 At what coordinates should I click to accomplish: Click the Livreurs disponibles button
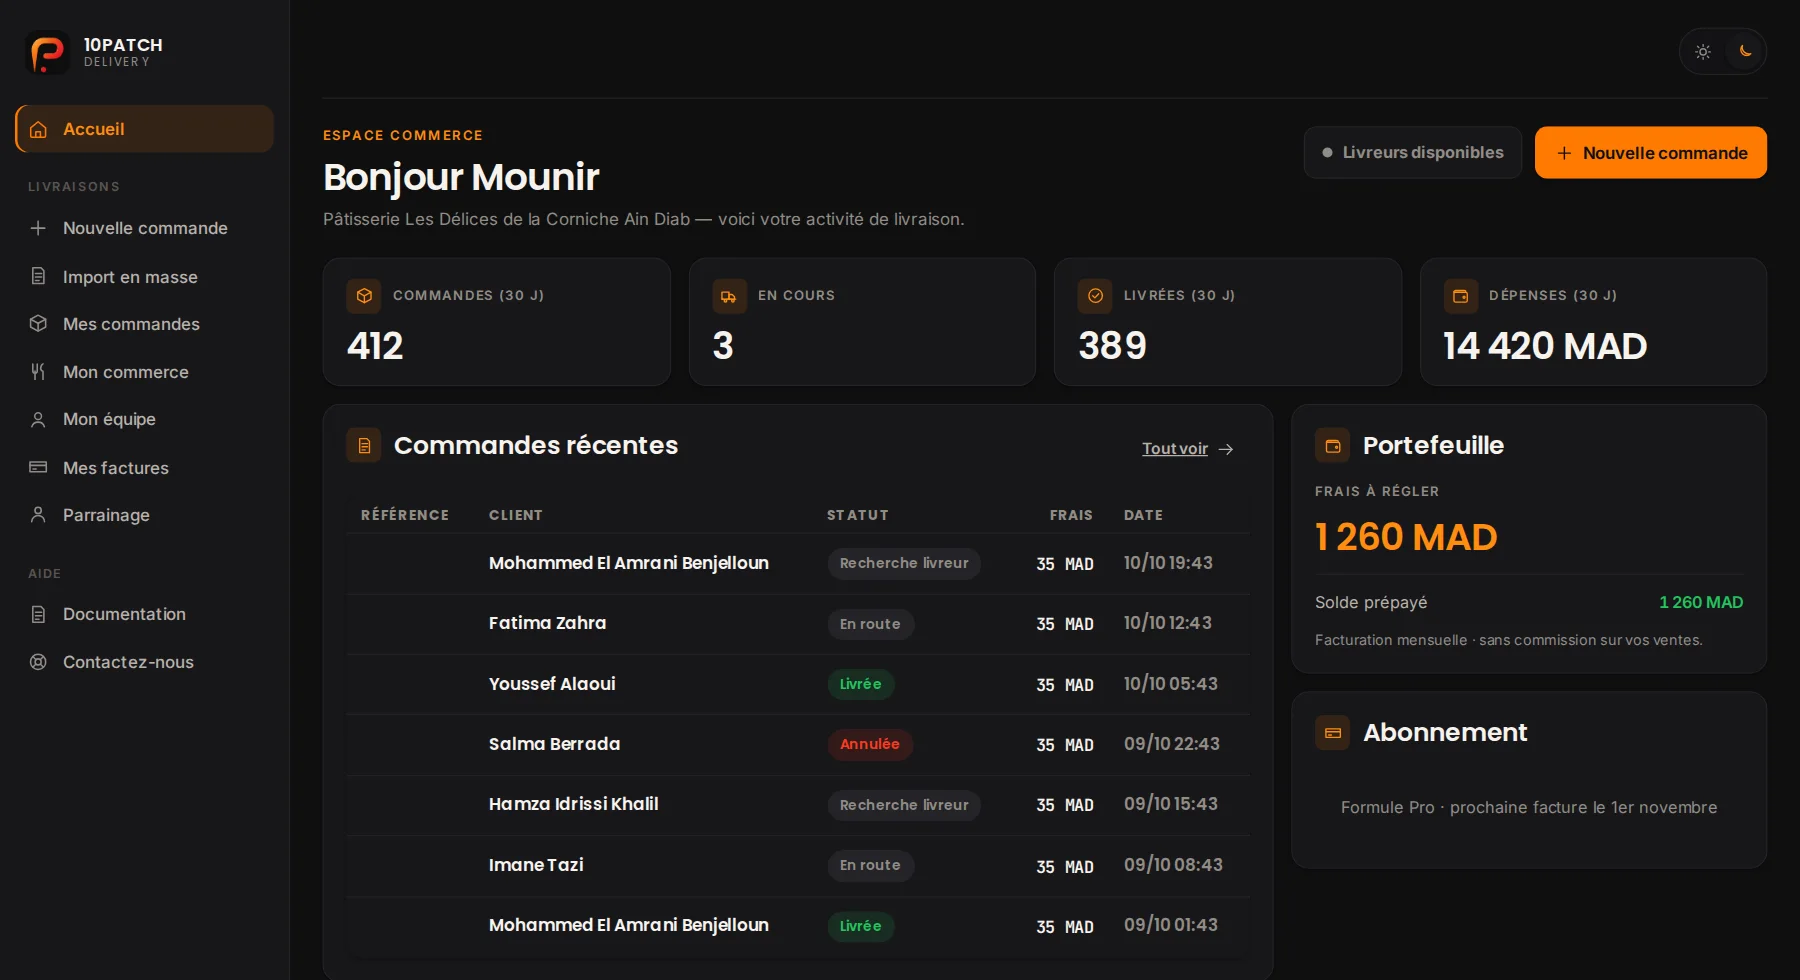click(1413, 153)
